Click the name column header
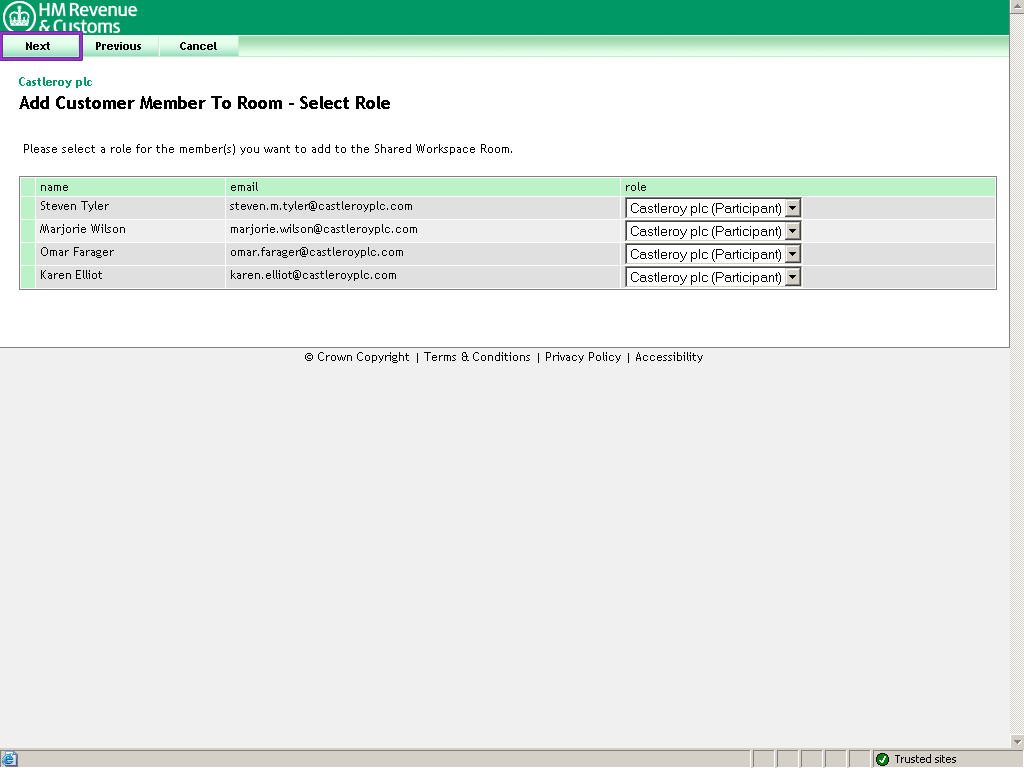This screenshot has width=1024, height=768. point(54,187)
